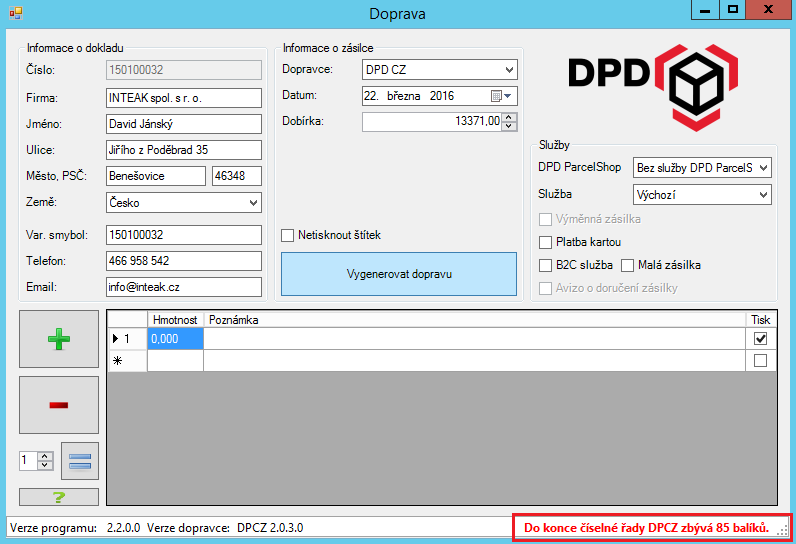Click the Hmotnost cell showing 0,000

tap(175, 338)
